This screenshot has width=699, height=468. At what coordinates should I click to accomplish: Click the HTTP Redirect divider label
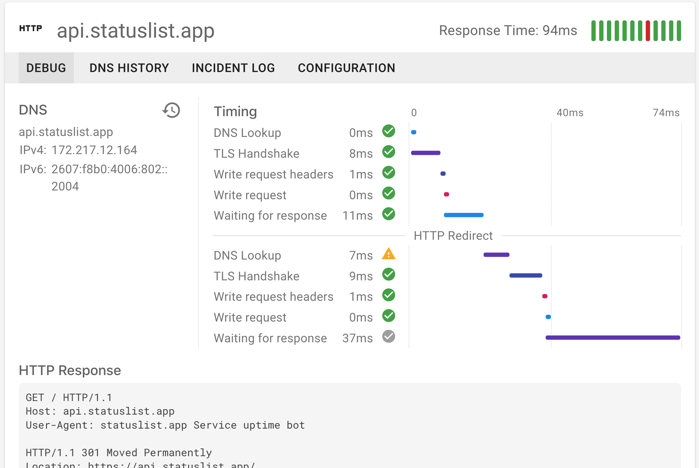(453, 236)
